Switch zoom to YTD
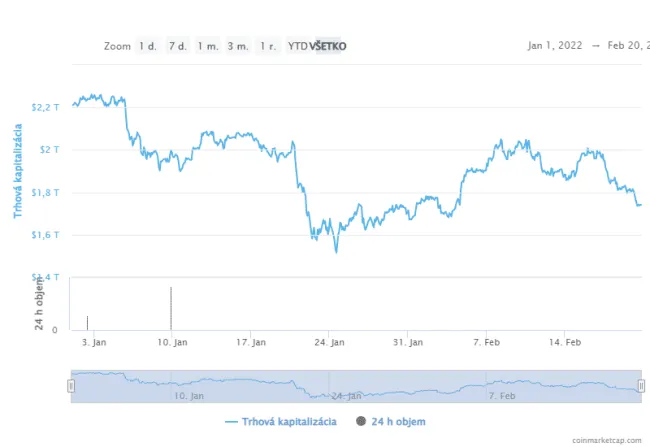This screenshot has width=650, height=447. (297, 46)
